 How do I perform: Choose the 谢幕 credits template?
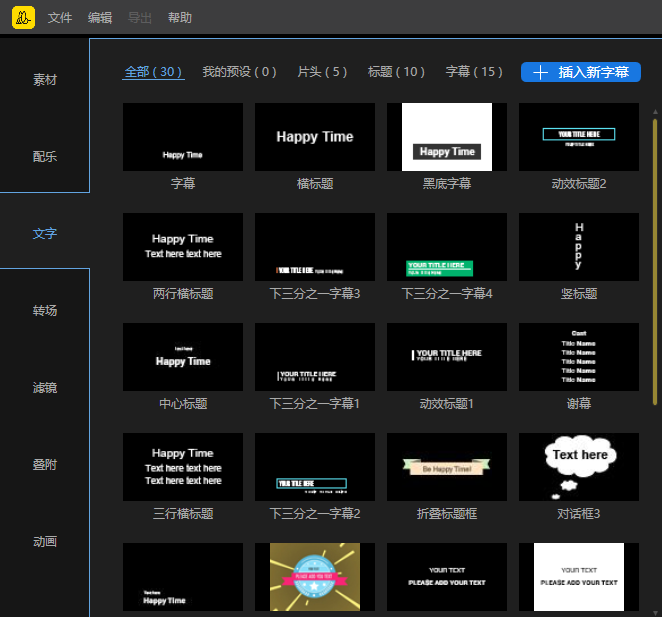(579, 357)
